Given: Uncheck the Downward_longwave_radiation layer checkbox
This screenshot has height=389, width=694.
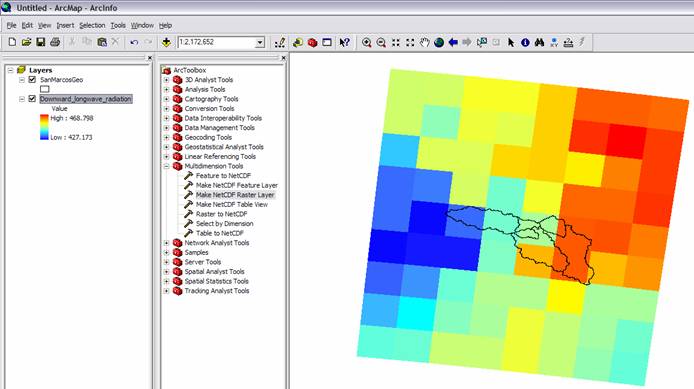Looking at the screenshot, I should [x=32, y=99].
